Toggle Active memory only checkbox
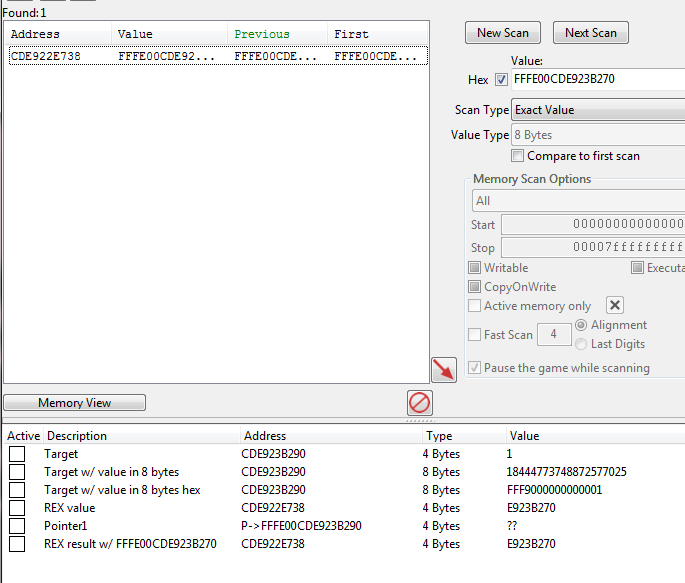Screen dimensions: 685x583 coord(475,306)
